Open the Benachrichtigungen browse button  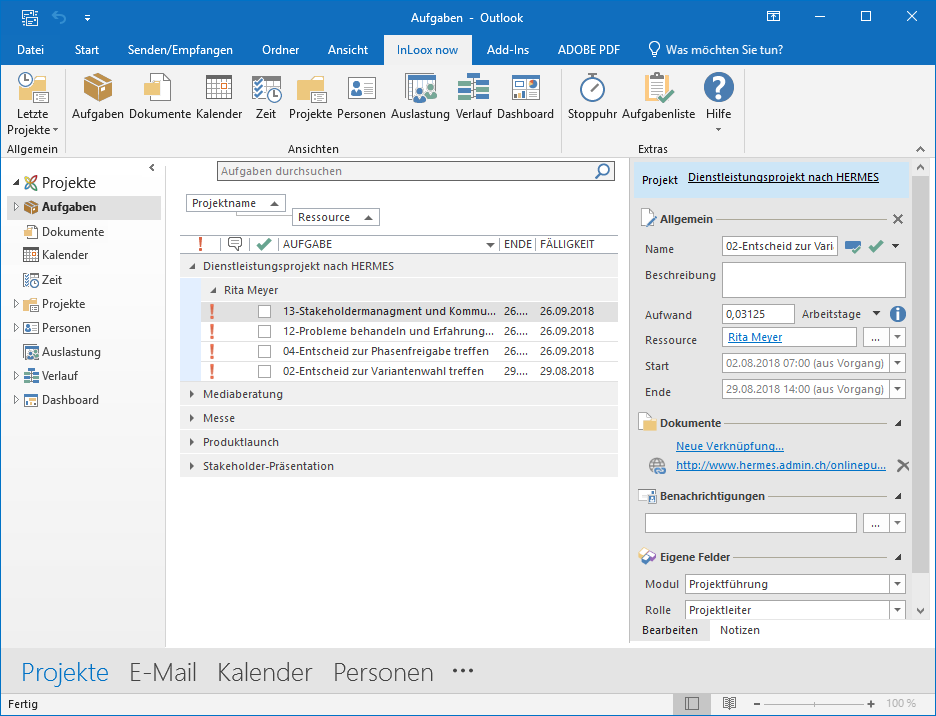coord(875,523)
